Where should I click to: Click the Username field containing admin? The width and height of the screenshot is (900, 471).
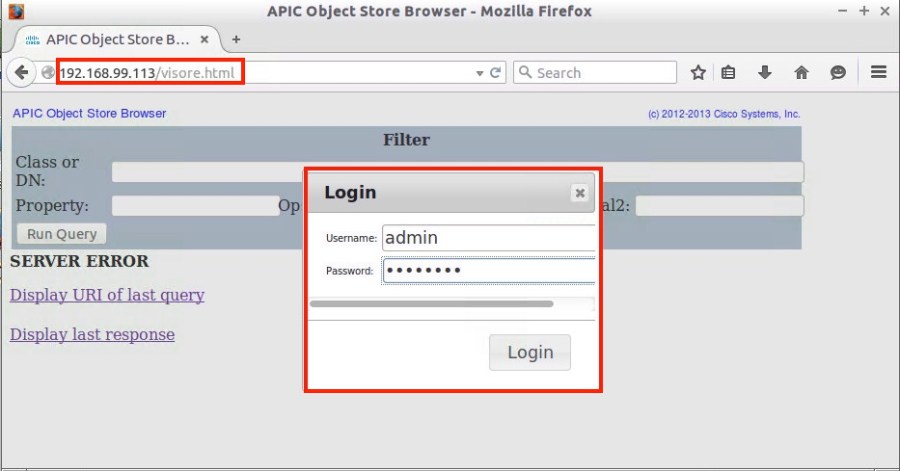(488, 238)
